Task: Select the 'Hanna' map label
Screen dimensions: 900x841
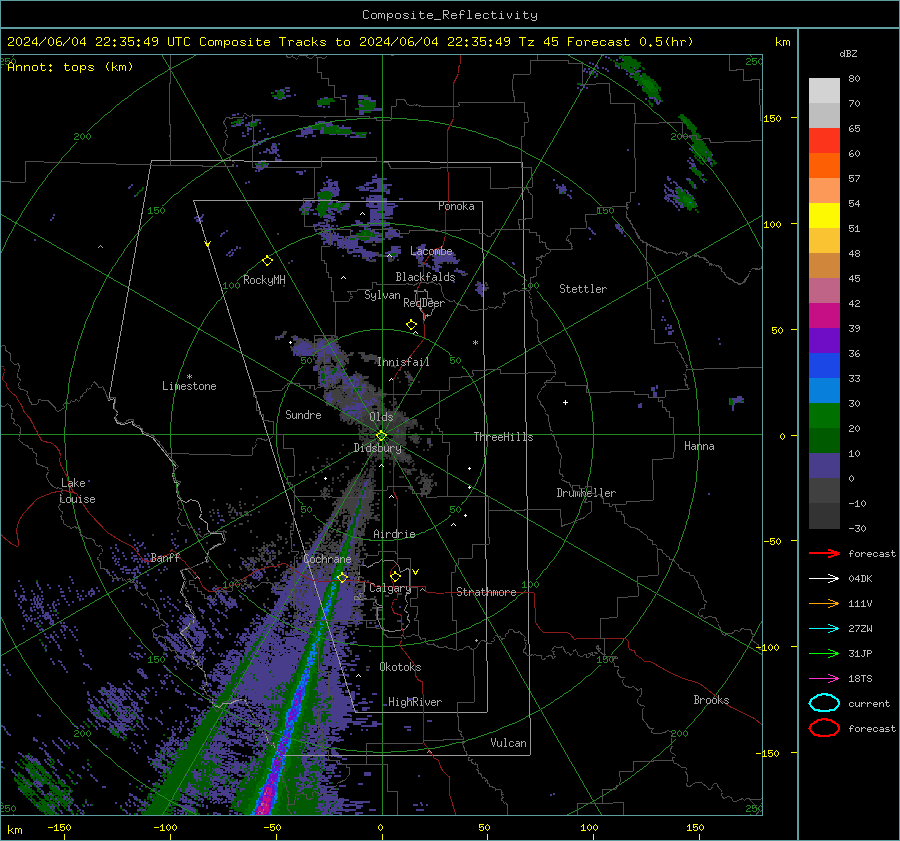Action: [x=699, y=446]
